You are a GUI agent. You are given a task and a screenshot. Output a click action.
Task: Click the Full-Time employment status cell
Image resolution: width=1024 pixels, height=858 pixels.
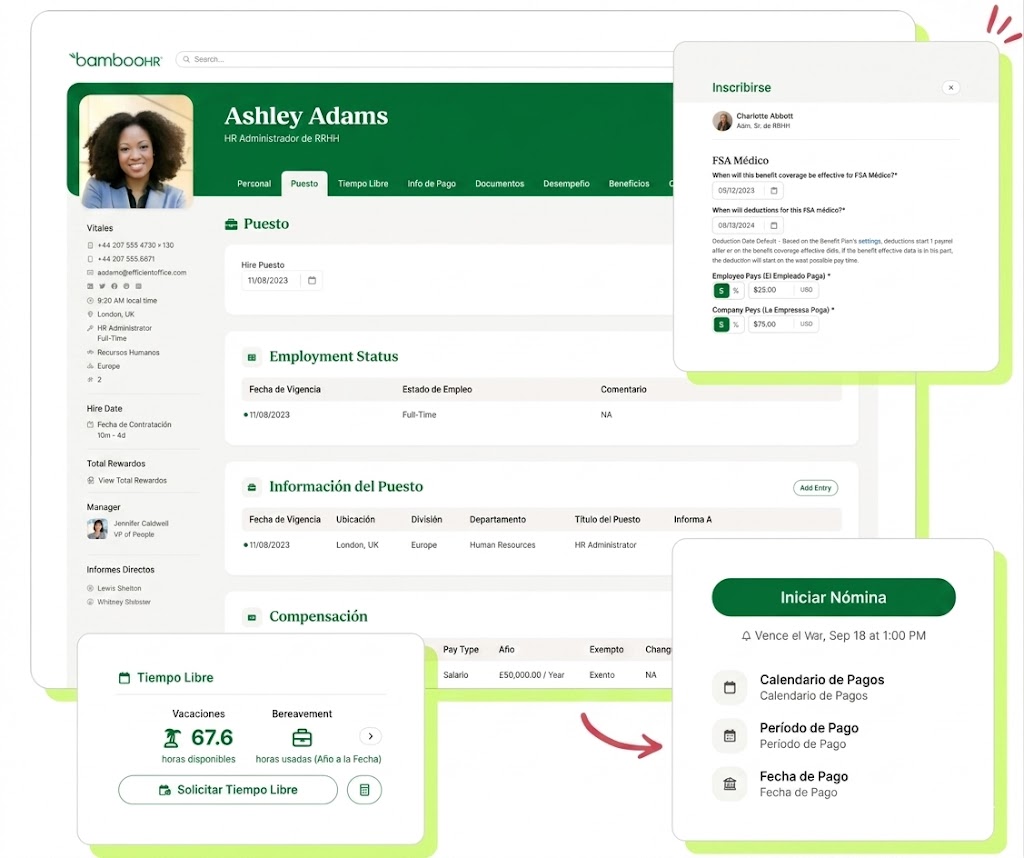click(x=419, y=415)
